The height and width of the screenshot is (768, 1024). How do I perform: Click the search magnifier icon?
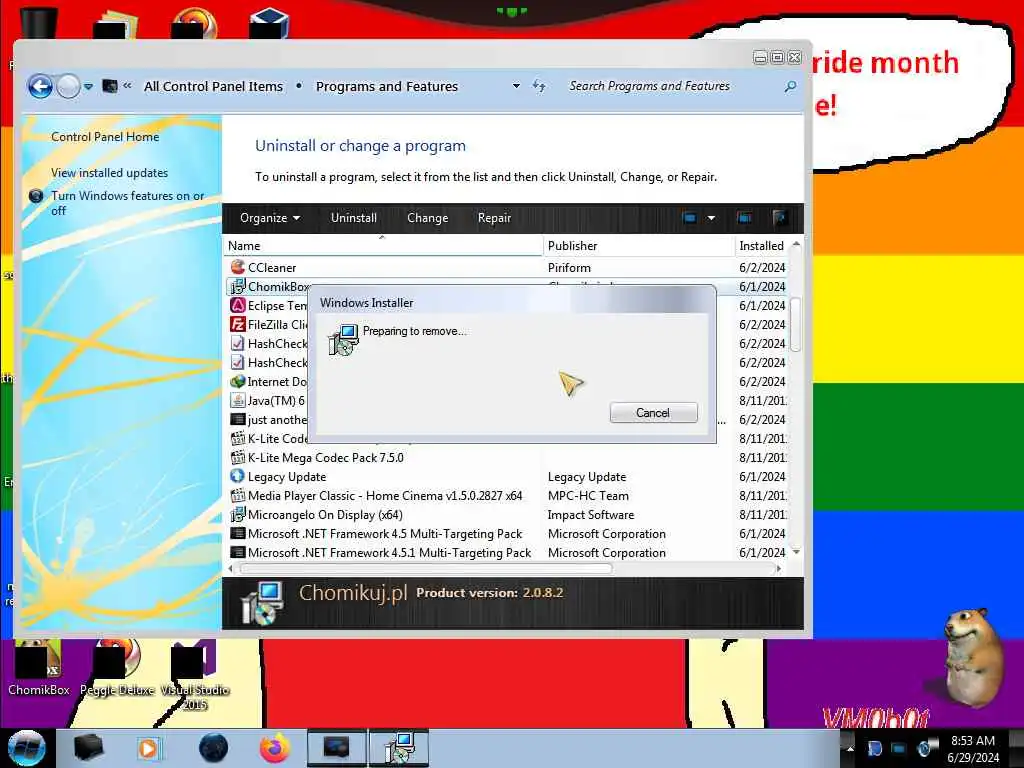point(790,86)
